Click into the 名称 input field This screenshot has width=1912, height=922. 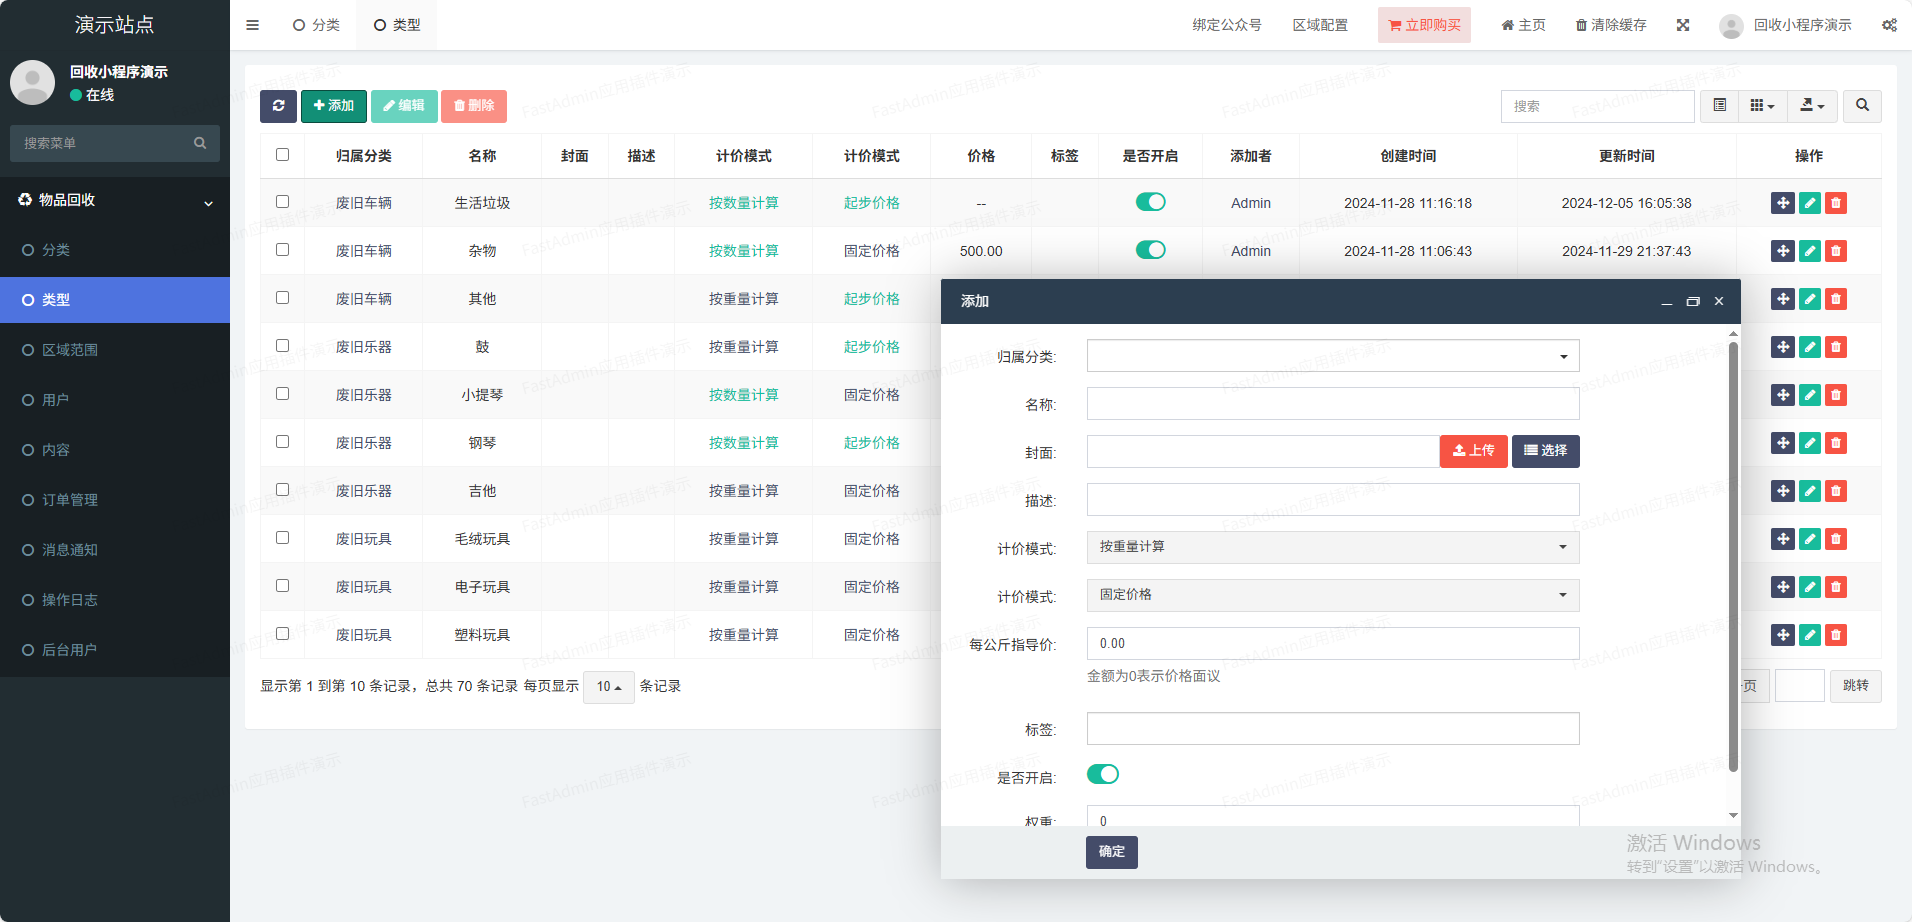coord(1332,404)
